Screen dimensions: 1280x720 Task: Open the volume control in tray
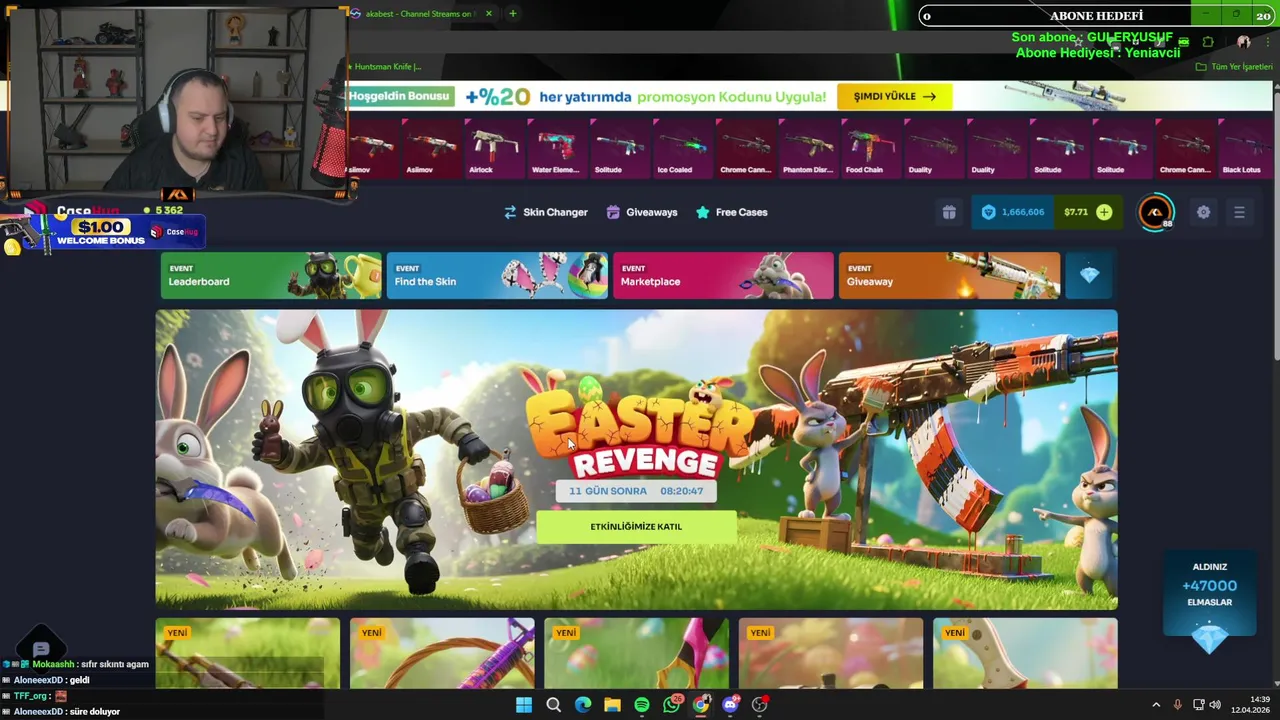(1214, 705)
